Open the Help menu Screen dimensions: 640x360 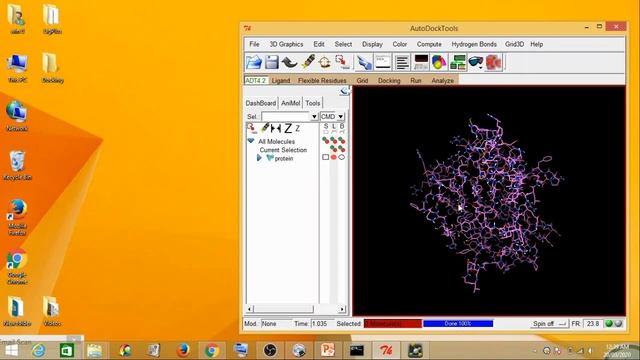click(537, 44)
